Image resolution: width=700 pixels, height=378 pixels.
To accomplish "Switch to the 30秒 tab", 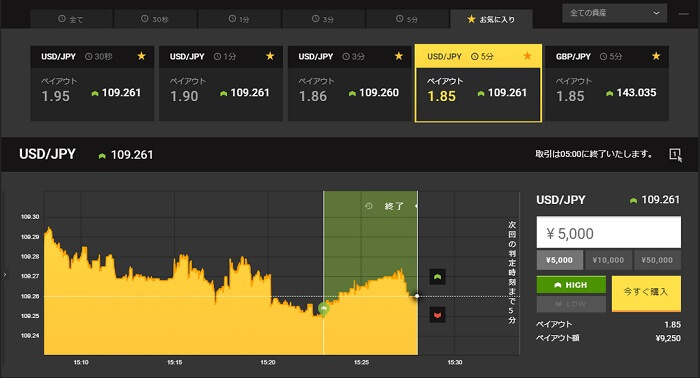I will pos(155,19).
